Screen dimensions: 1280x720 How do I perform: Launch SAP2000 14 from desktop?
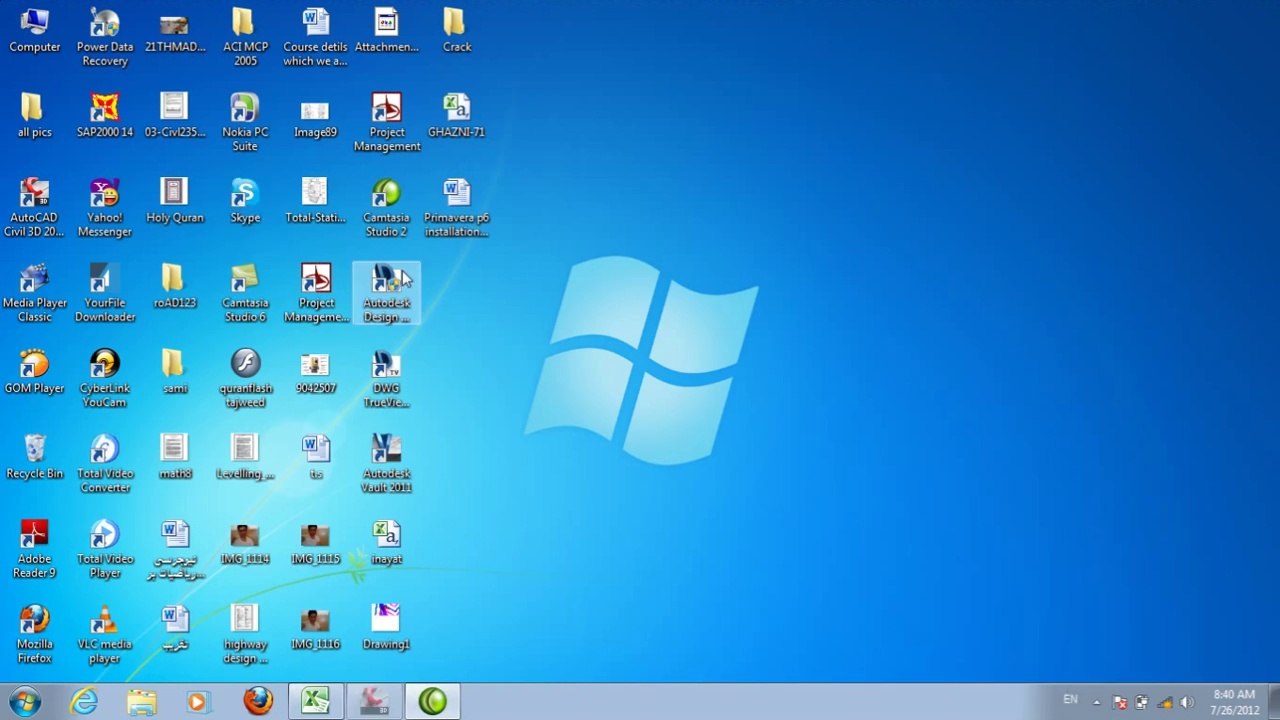click(x=105, y=115)
